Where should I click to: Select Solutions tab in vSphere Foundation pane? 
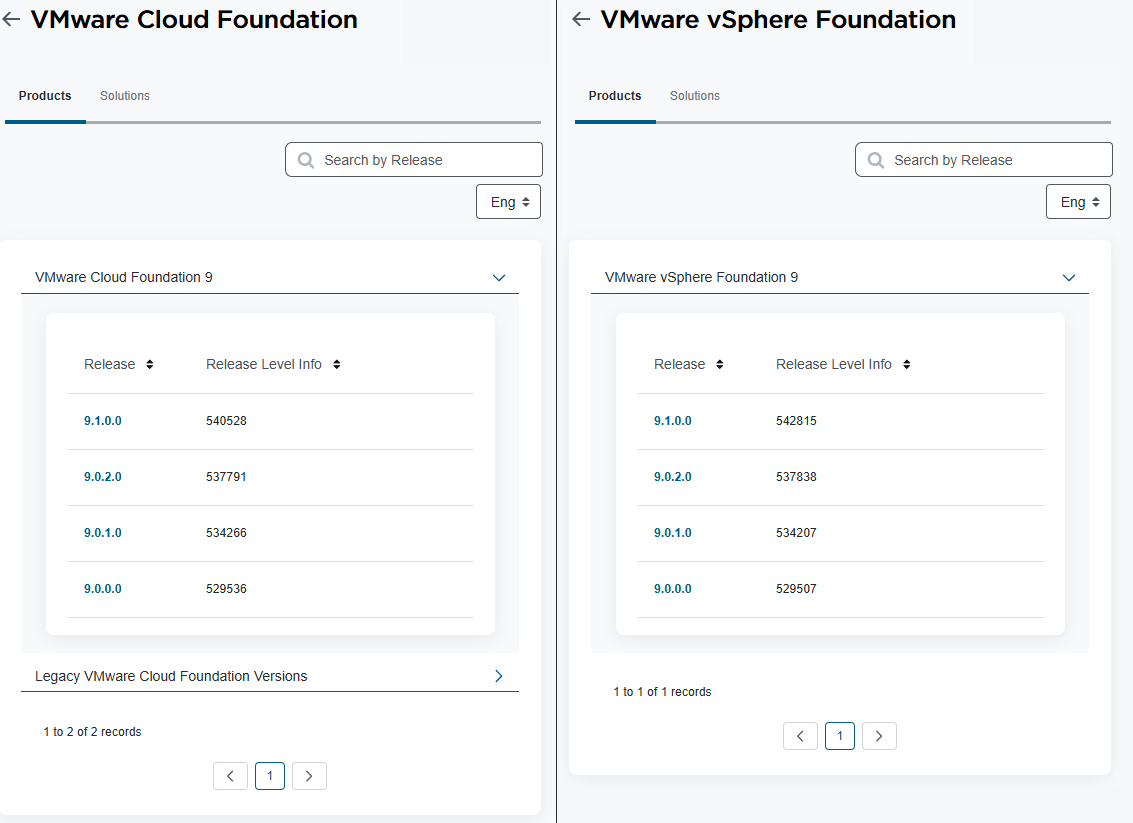point(695,95)
